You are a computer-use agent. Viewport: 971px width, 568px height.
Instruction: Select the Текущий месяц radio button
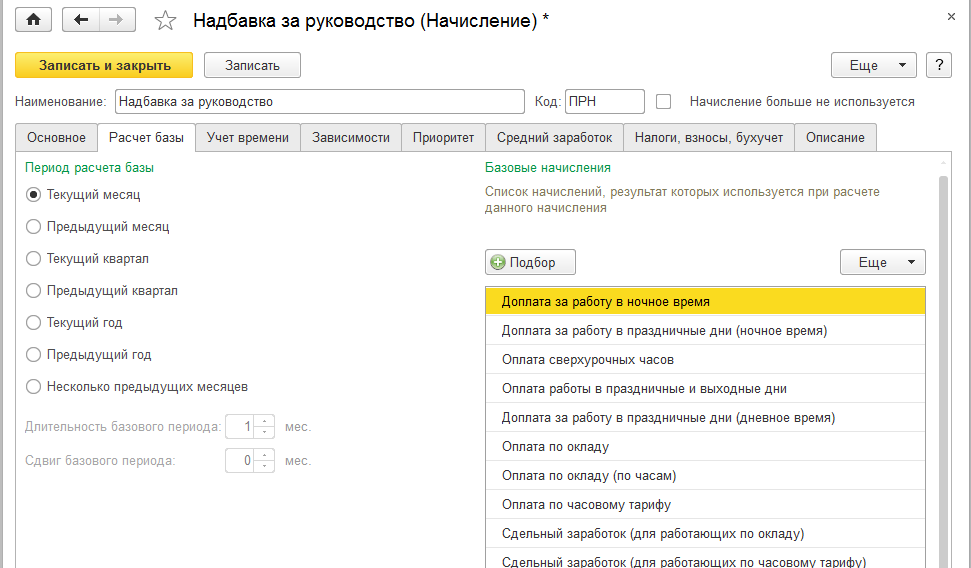click(x=34, y=195)
